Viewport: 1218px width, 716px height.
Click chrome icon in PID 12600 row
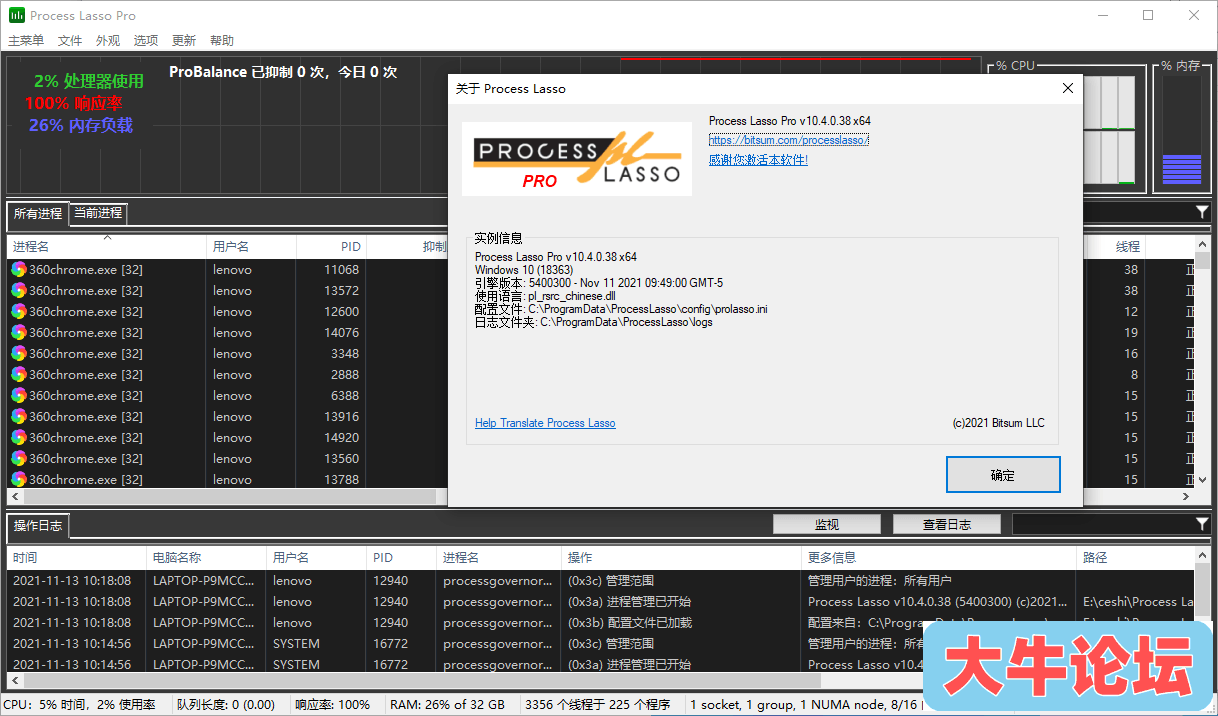point(19,312)
